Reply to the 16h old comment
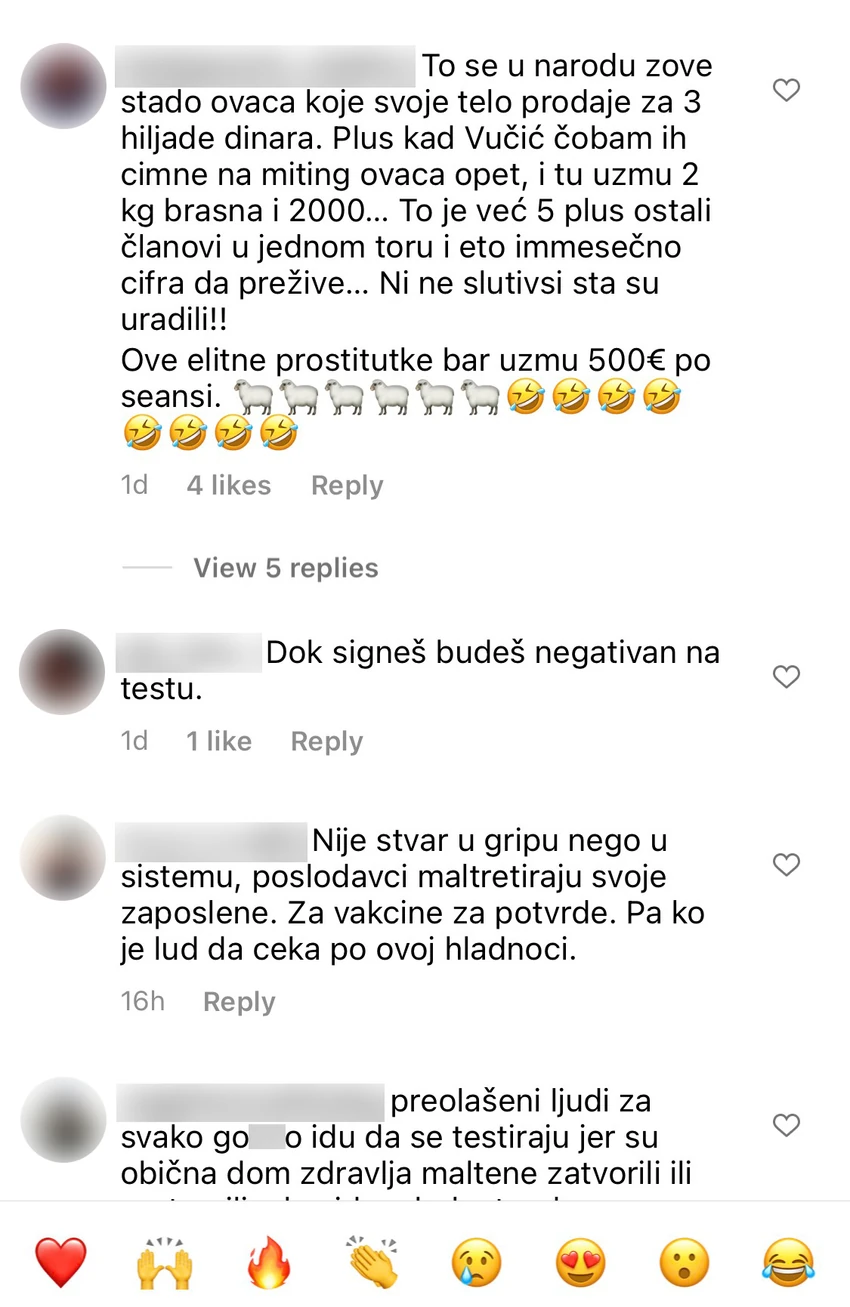850x1307 pixels. (x=239, y=1002)
